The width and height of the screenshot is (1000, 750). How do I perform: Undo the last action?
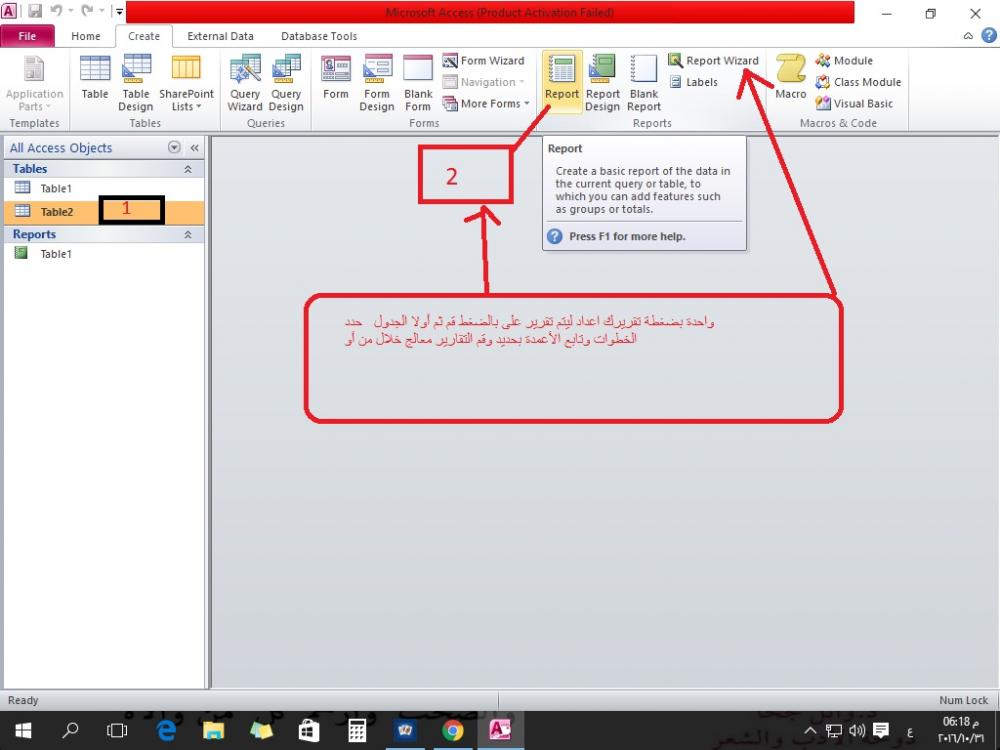pos(56,11)
